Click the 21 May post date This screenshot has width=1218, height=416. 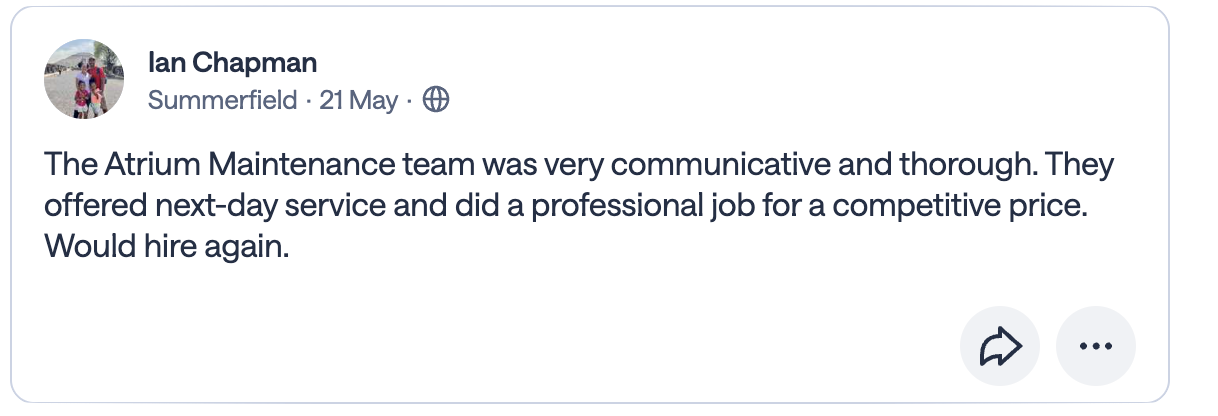click(358, 100)
